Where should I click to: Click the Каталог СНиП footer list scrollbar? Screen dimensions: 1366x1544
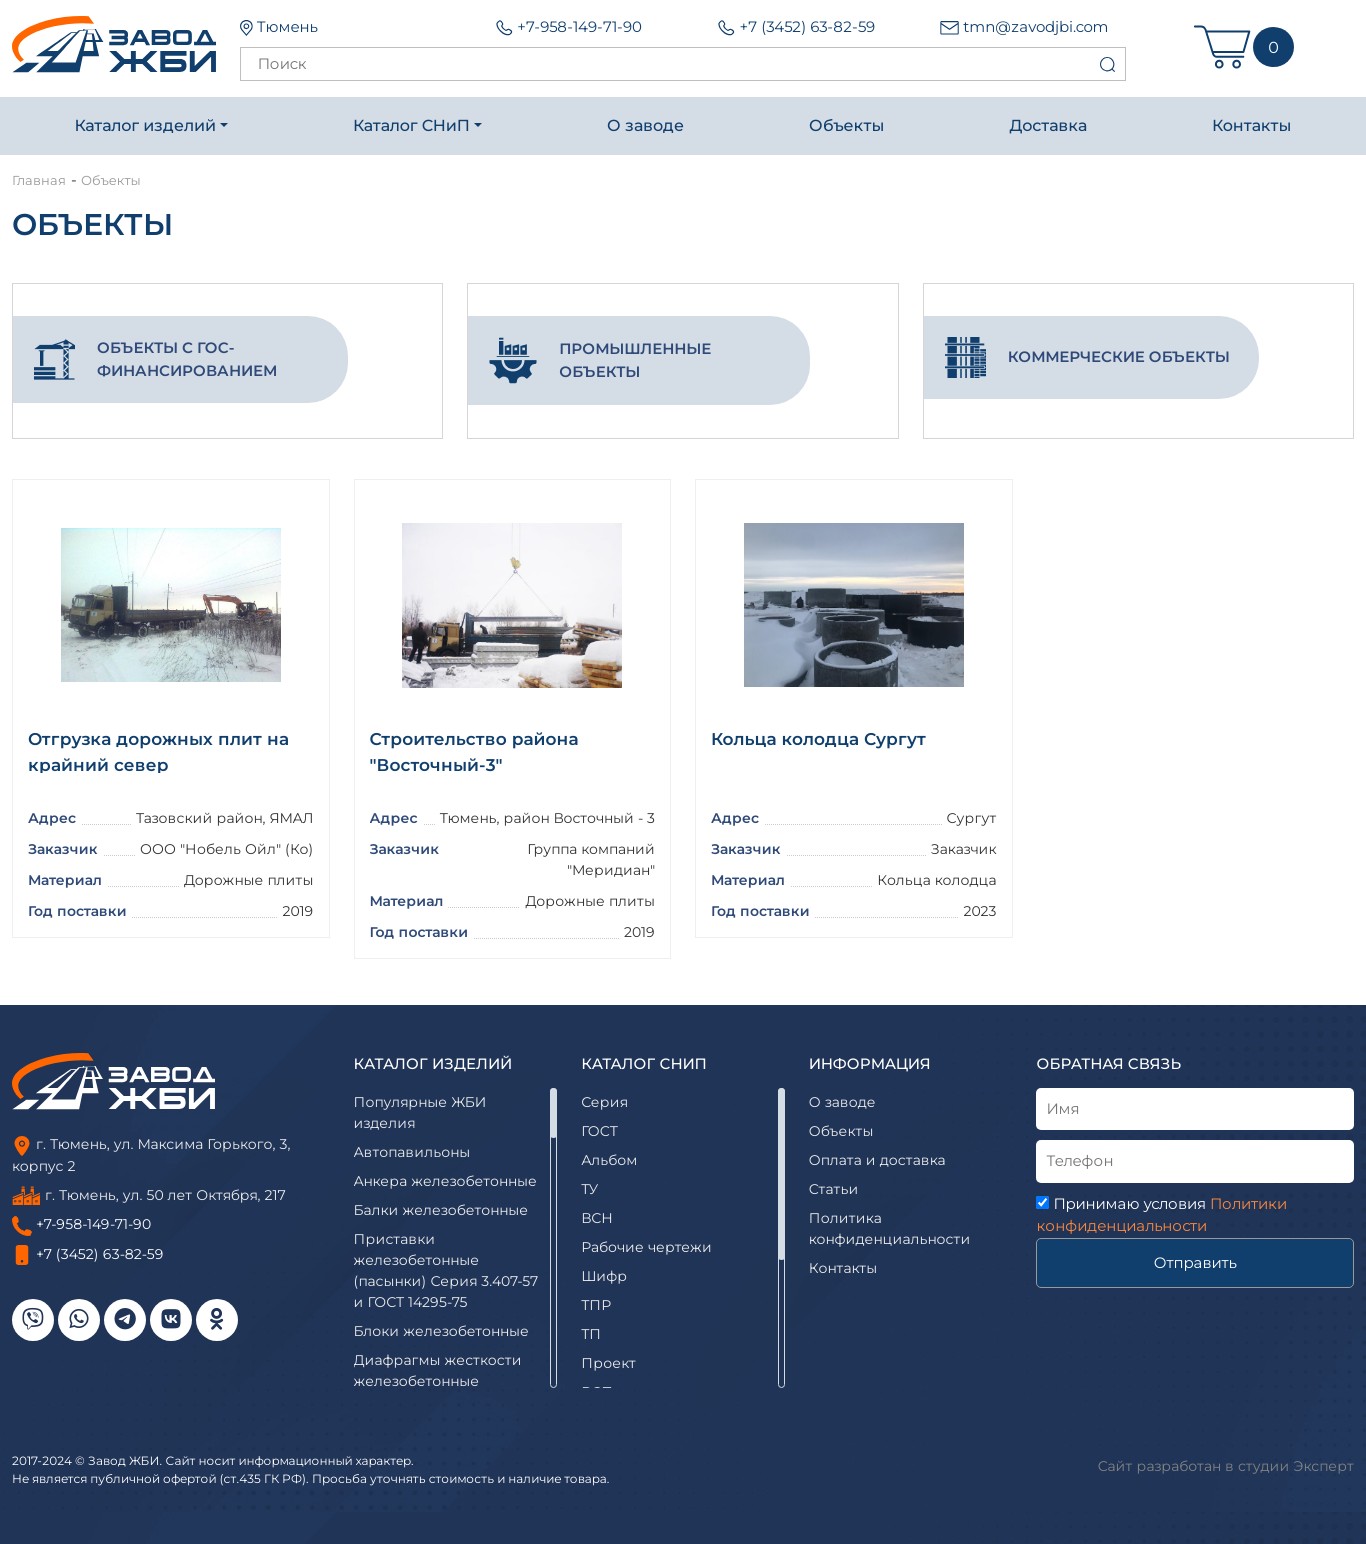pyautogui.click(x=782, y=1238)
